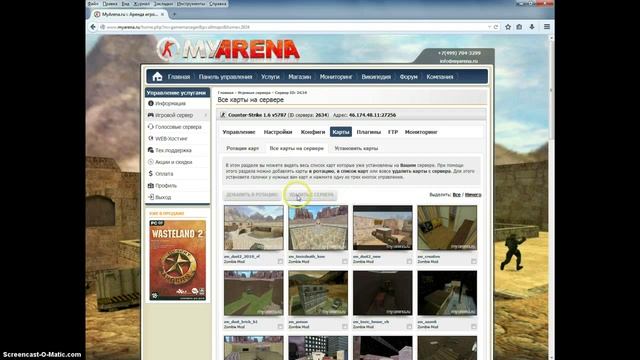This screenshot has height=360, width=640.
Task: Open the Firefox hamburger menu
Action: (547, 27)
